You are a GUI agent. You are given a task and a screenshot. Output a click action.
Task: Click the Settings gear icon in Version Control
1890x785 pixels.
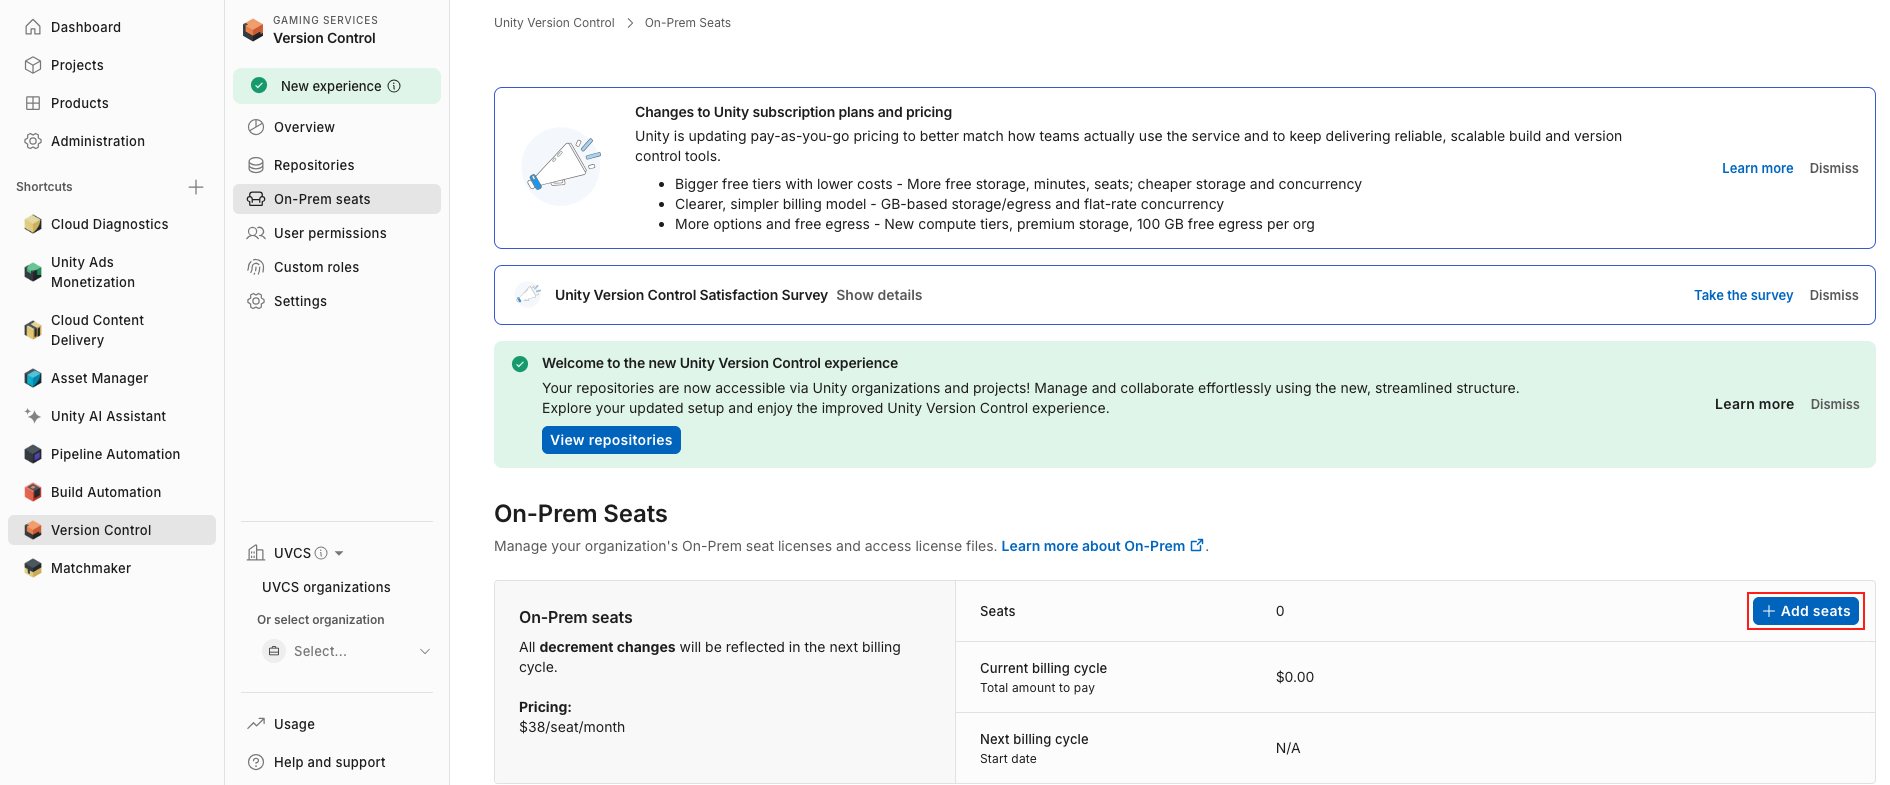[x=256, y=301]
